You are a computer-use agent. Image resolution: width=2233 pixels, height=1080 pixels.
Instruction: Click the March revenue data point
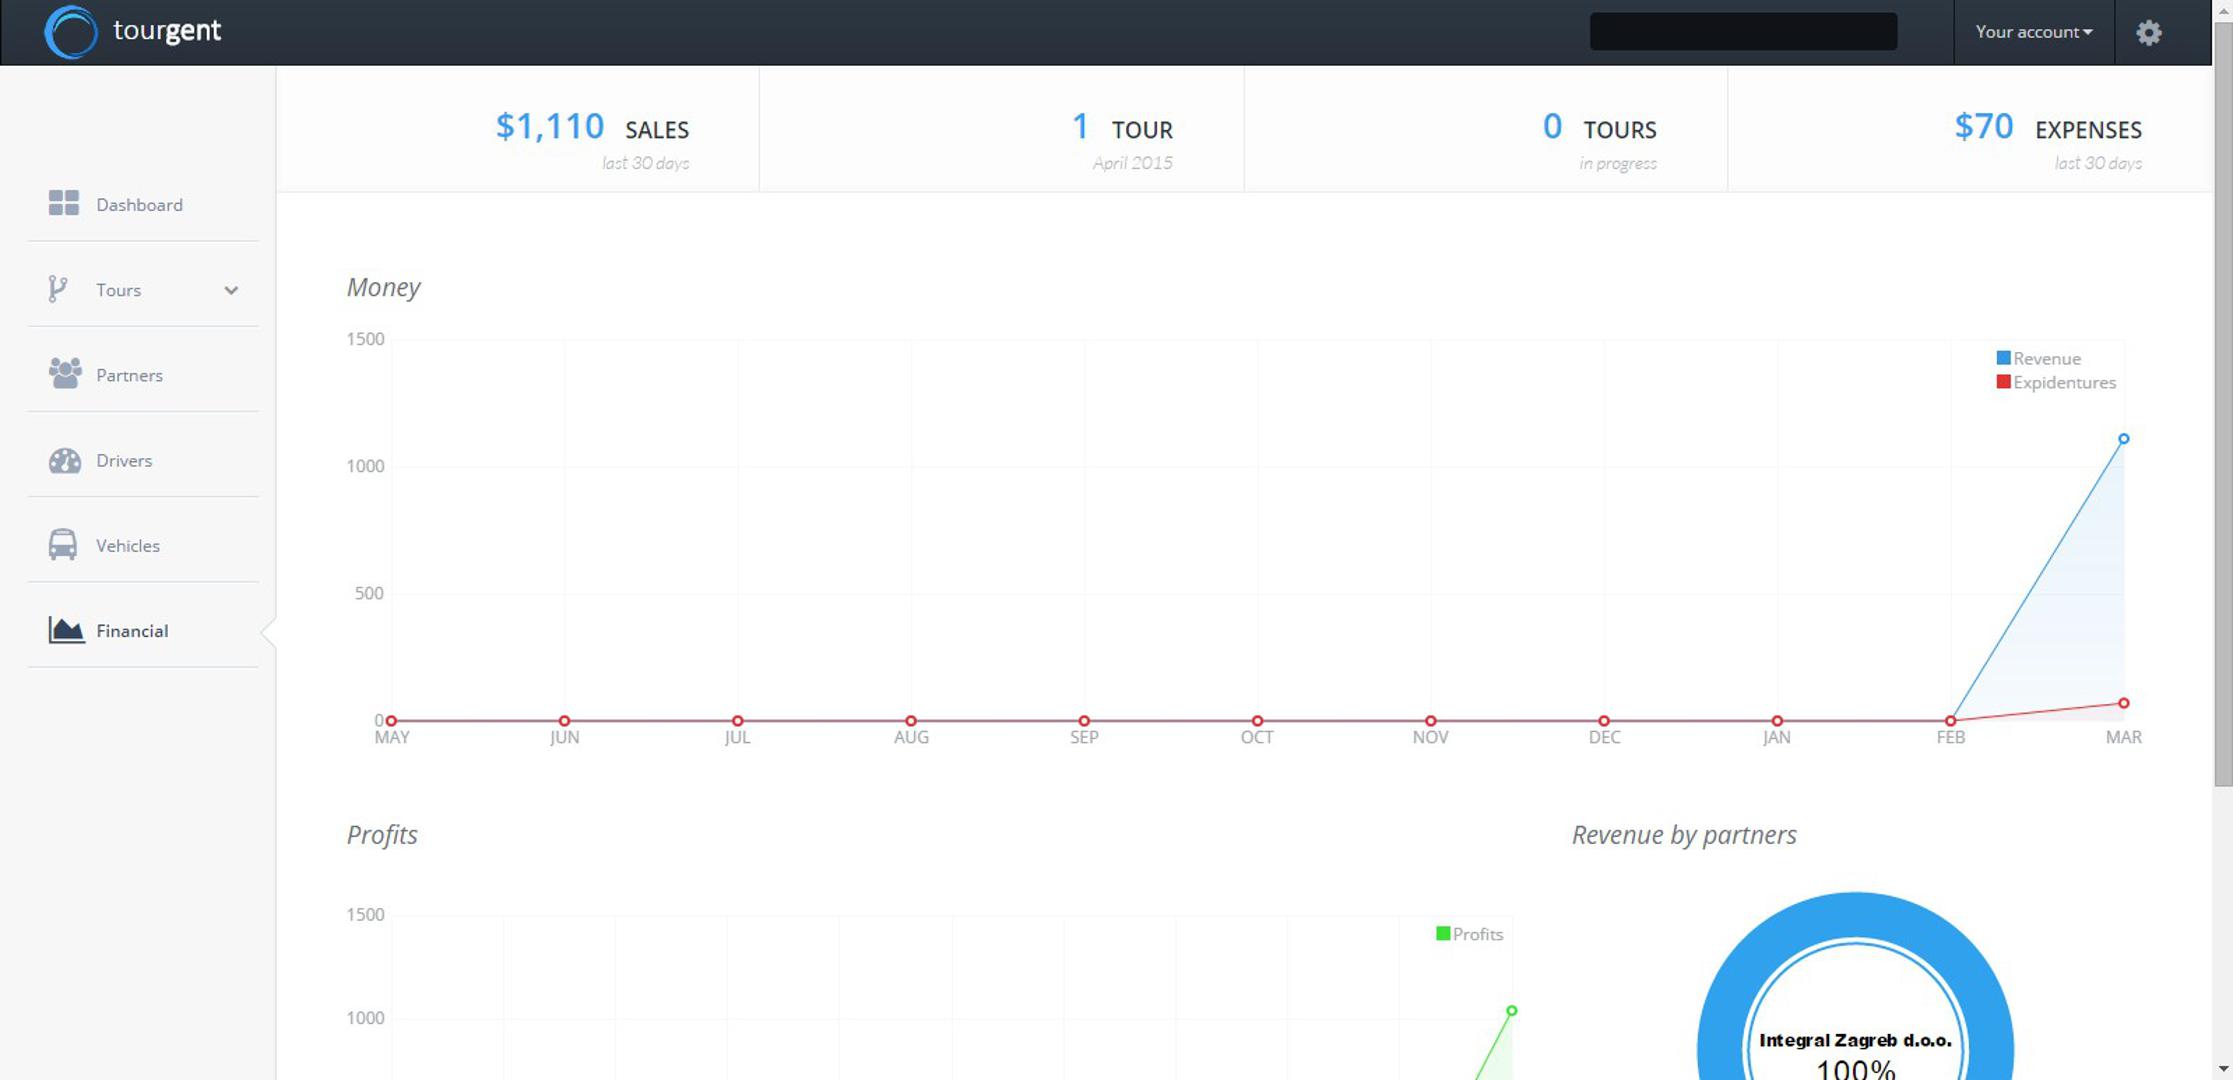pyautogui.click(x=2123, y=439)
